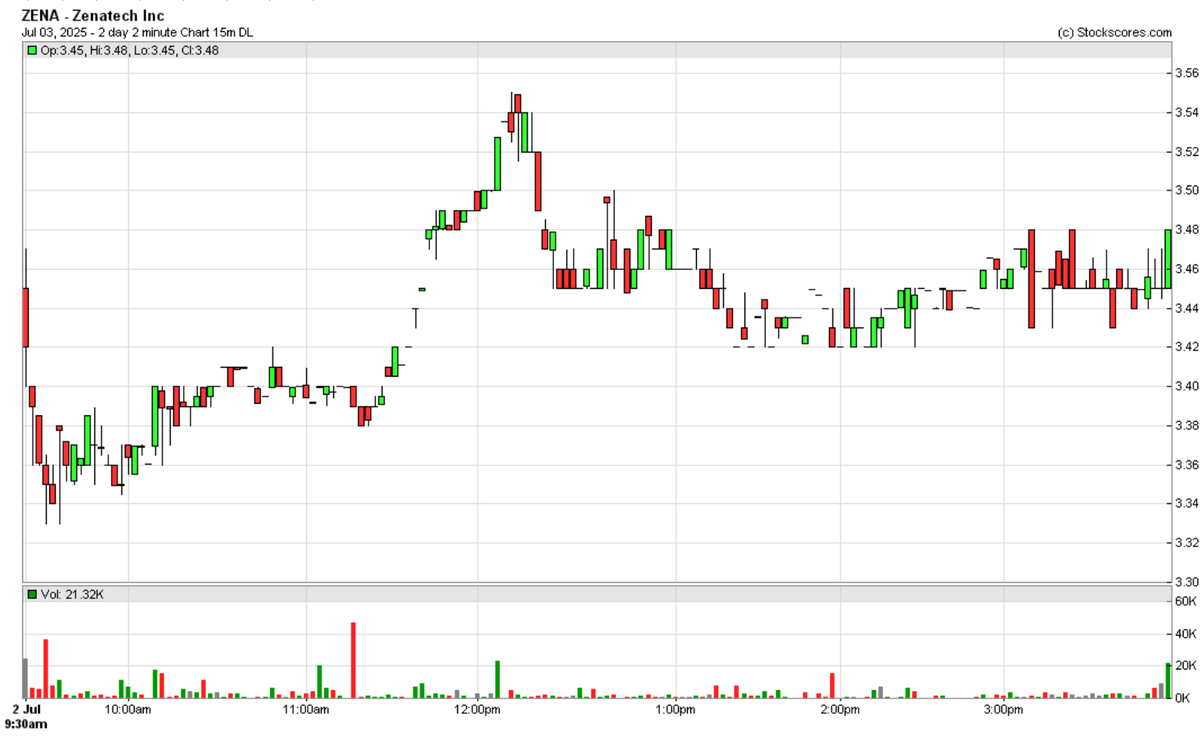The width and height of the screenshot is (1200, 741).
Task: Click the (c) Stockscores.com credit
Action: pyautogui.click(x=1114, y=32)
